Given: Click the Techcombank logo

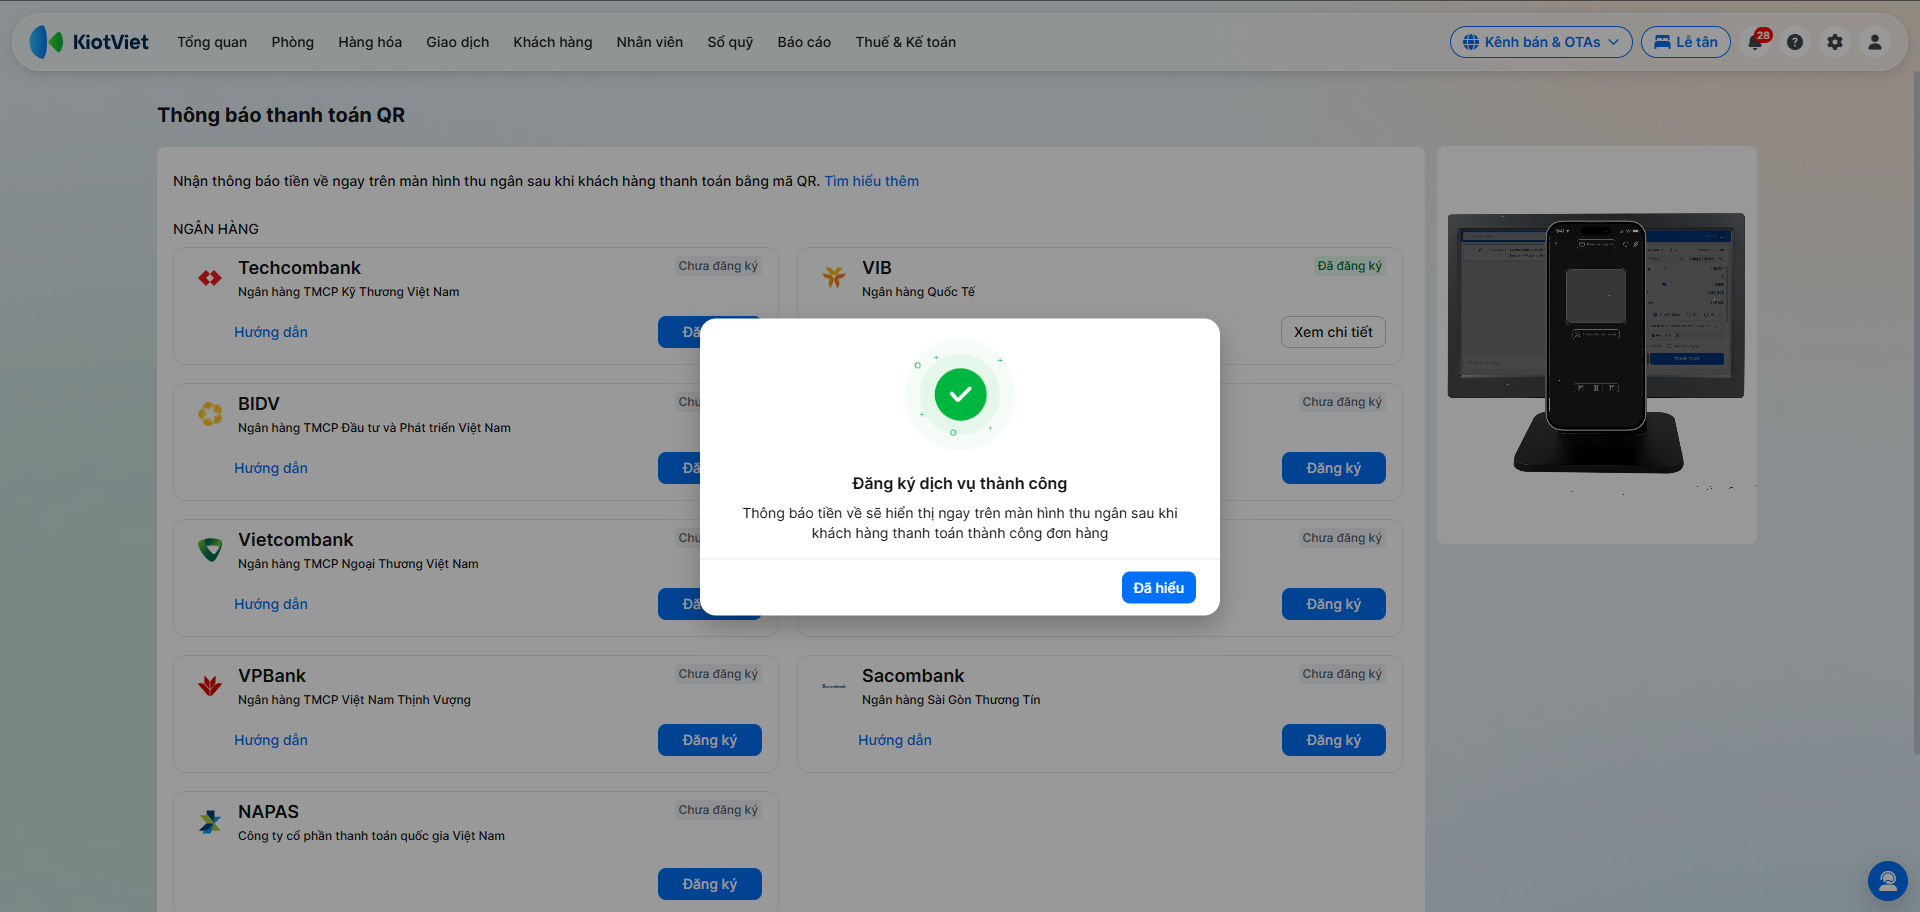Looking at the screenshot, I should [210, 278].
